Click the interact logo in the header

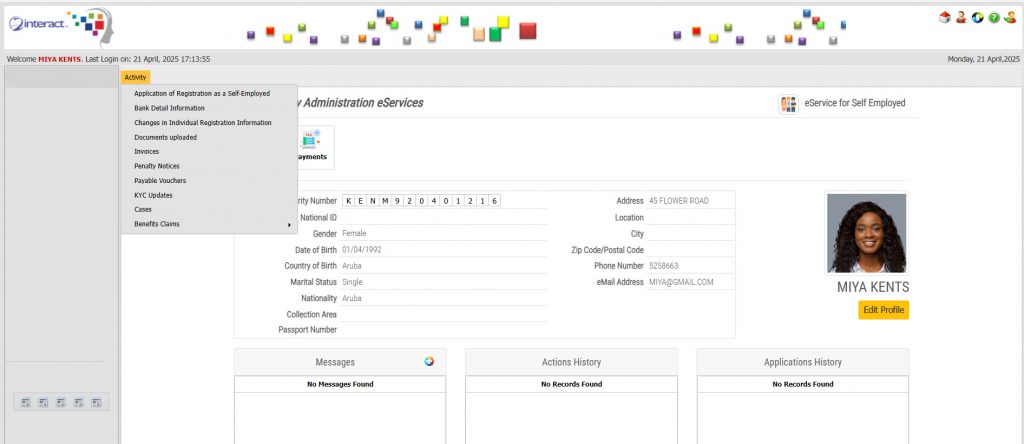(58, 24)
